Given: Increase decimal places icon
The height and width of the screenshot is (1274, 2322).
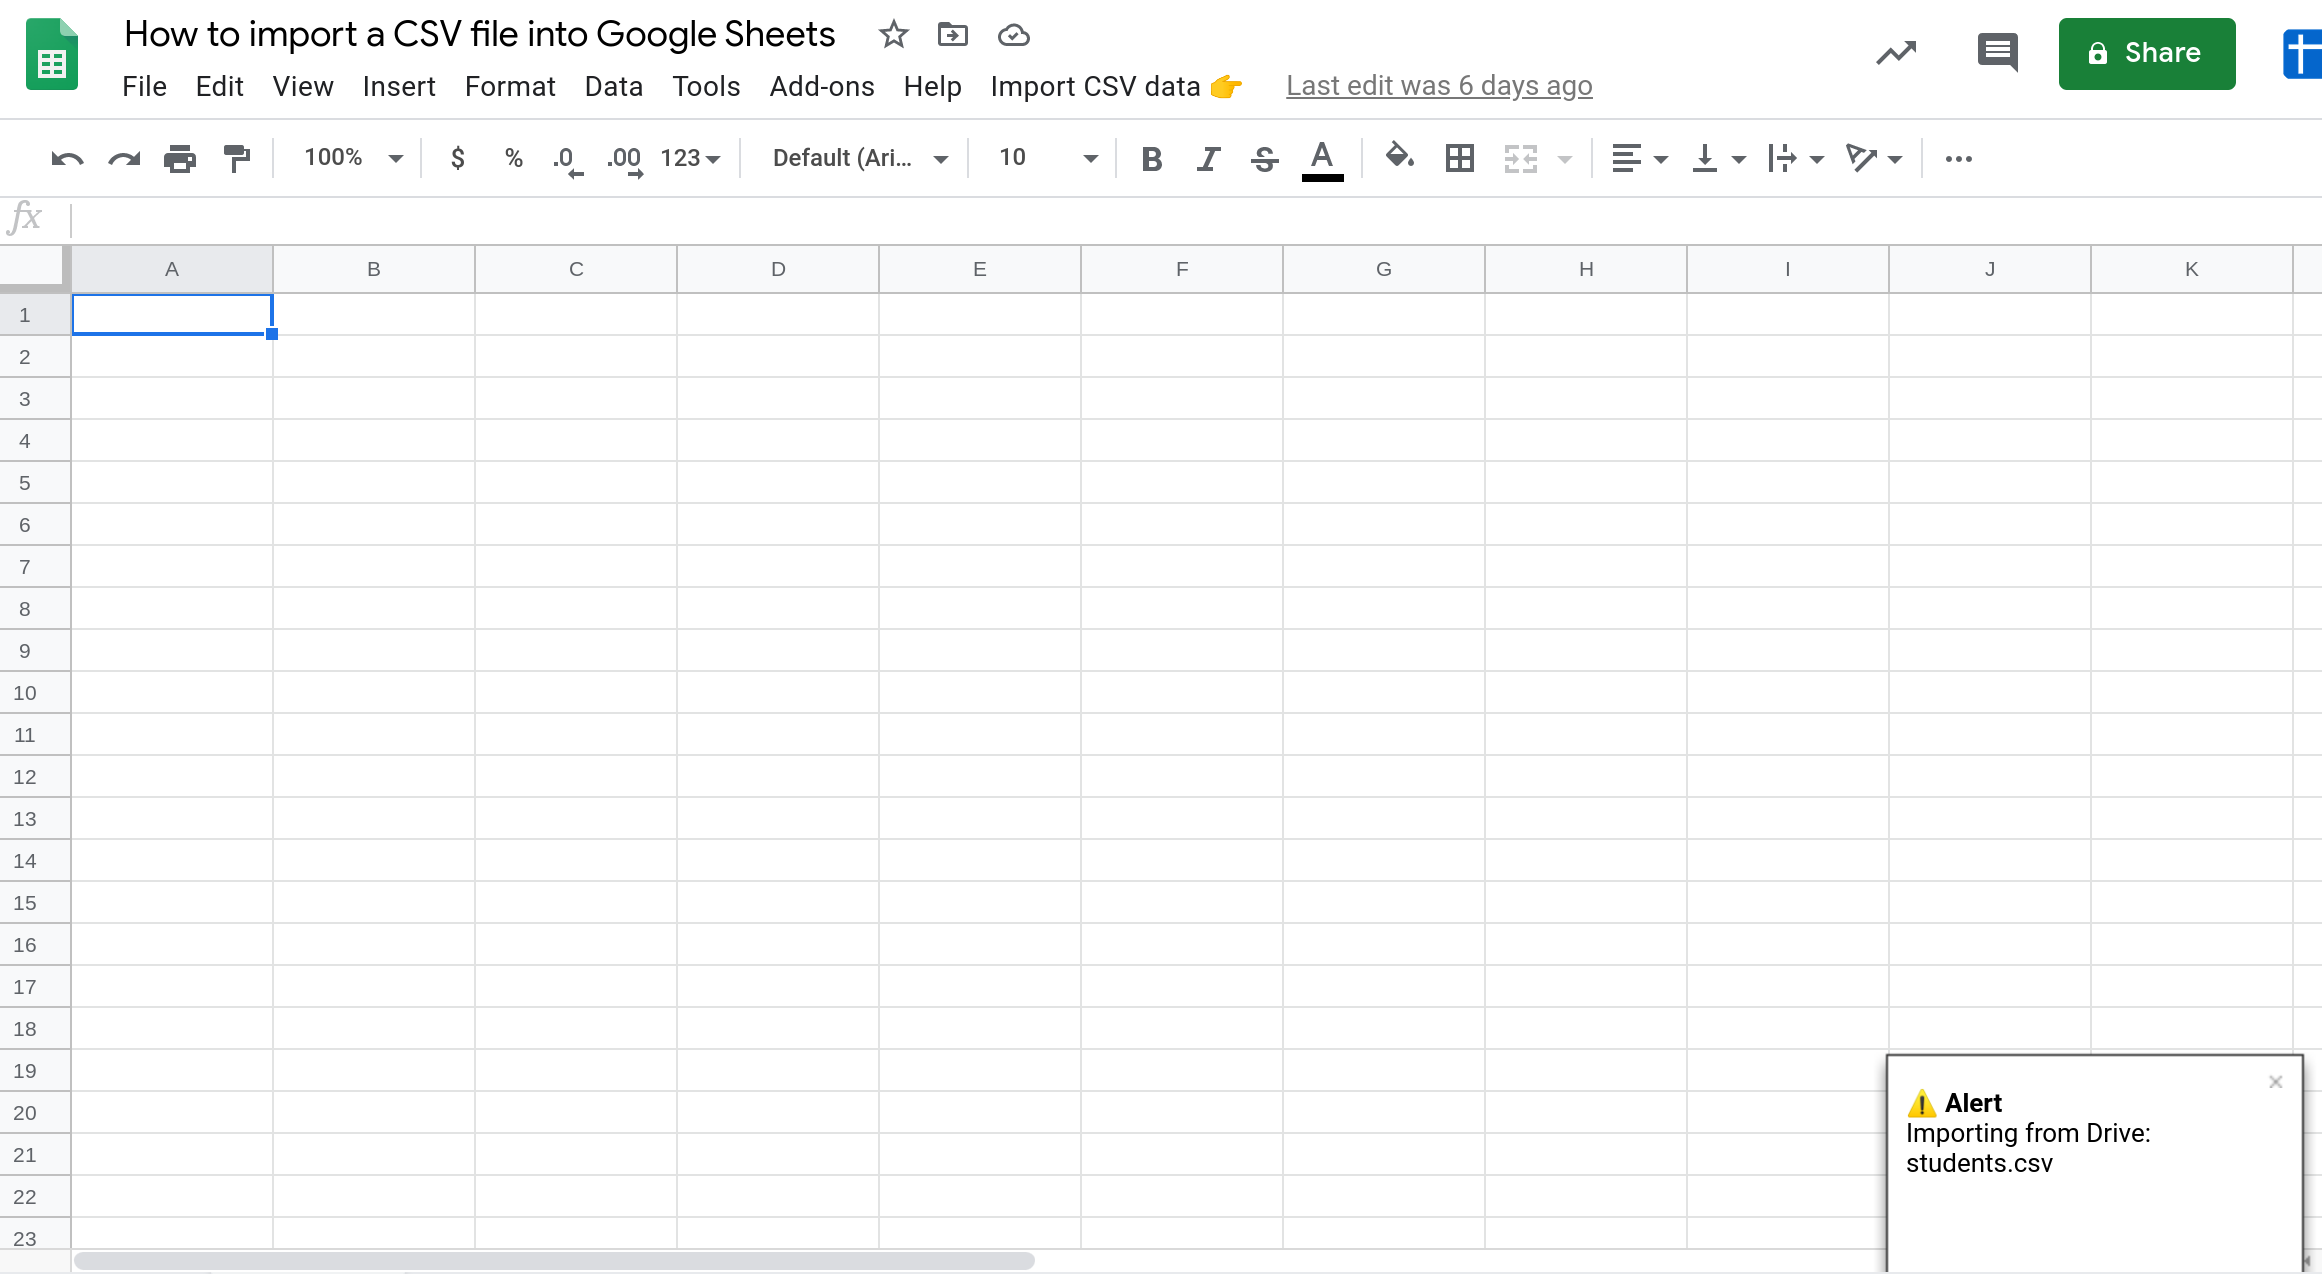Looking at the screenshot, I should [x=625, y=159].
